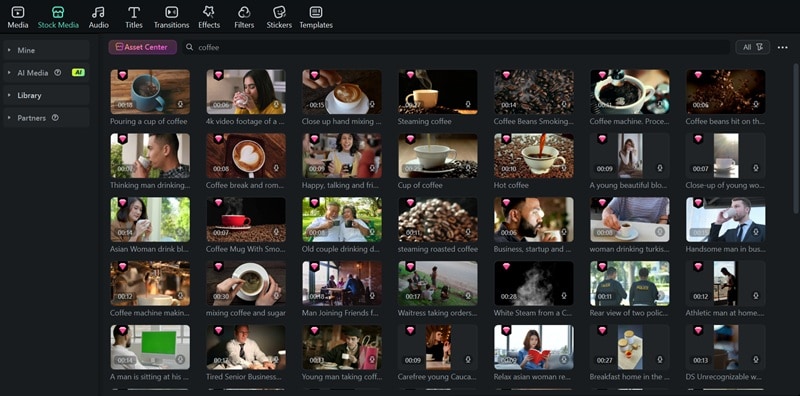Viewport: 800px width, 396px height.
Task: Select the Old couple drinking clip
Action: [x=342, y=219]
